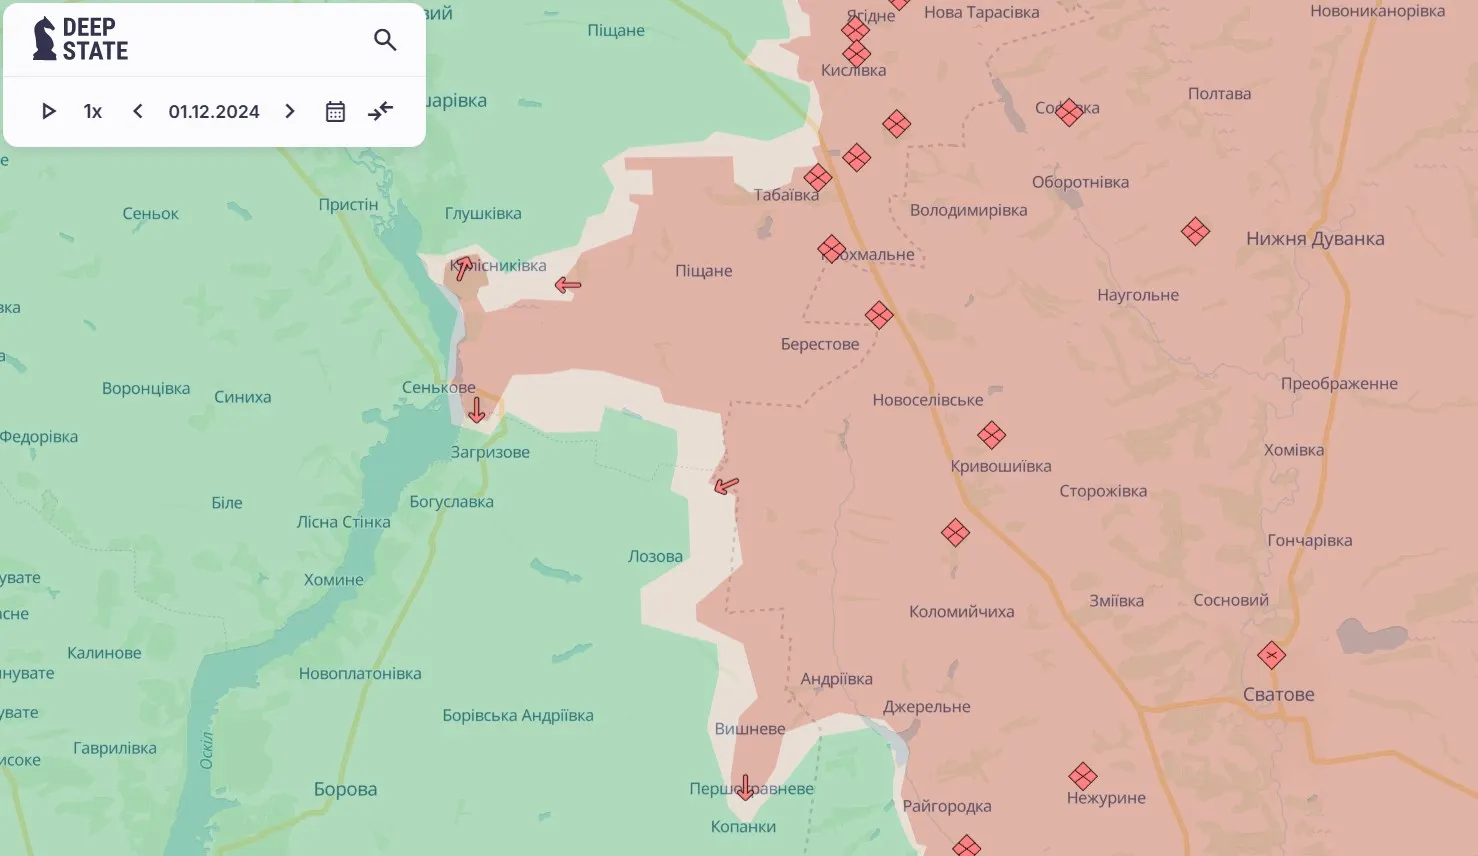The image size is (1478, 856).
Task: Select the unit marker above Кривошиївка
Action: pyautogui.click(x=991, y=435)
